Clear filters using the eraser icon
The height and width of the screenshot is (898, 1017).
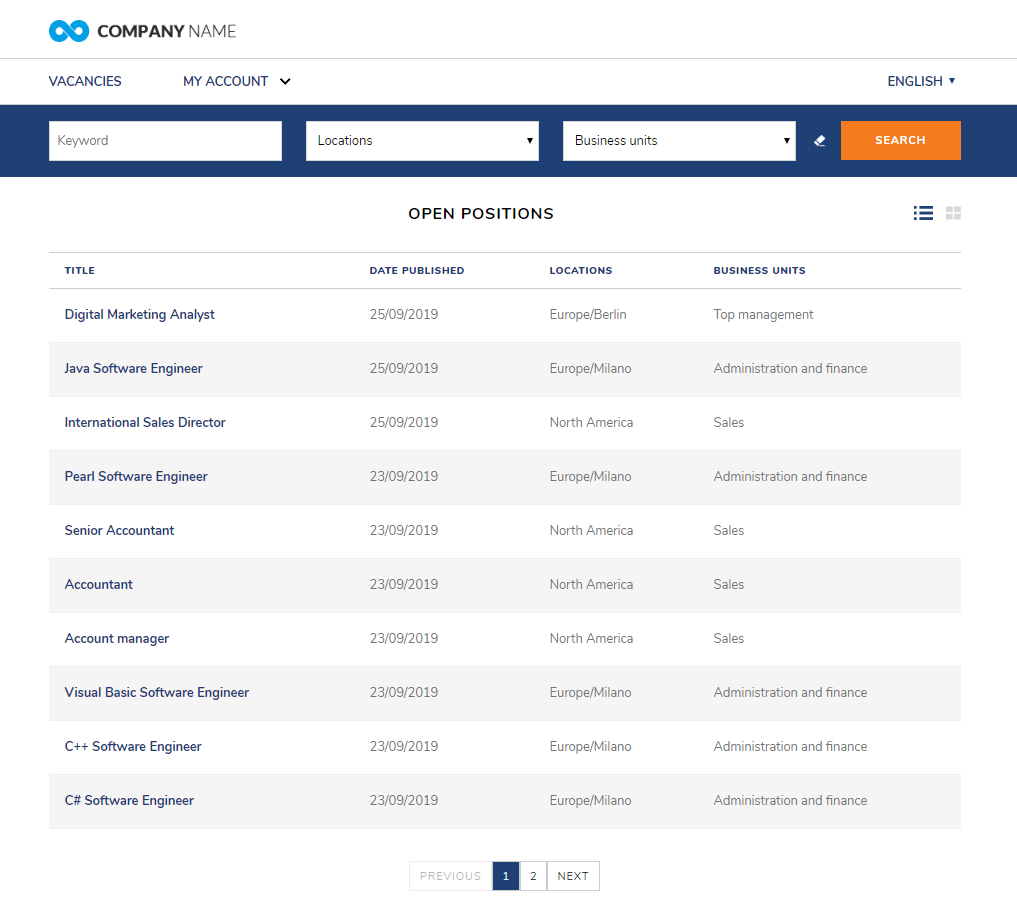click(x=819, y=140)
